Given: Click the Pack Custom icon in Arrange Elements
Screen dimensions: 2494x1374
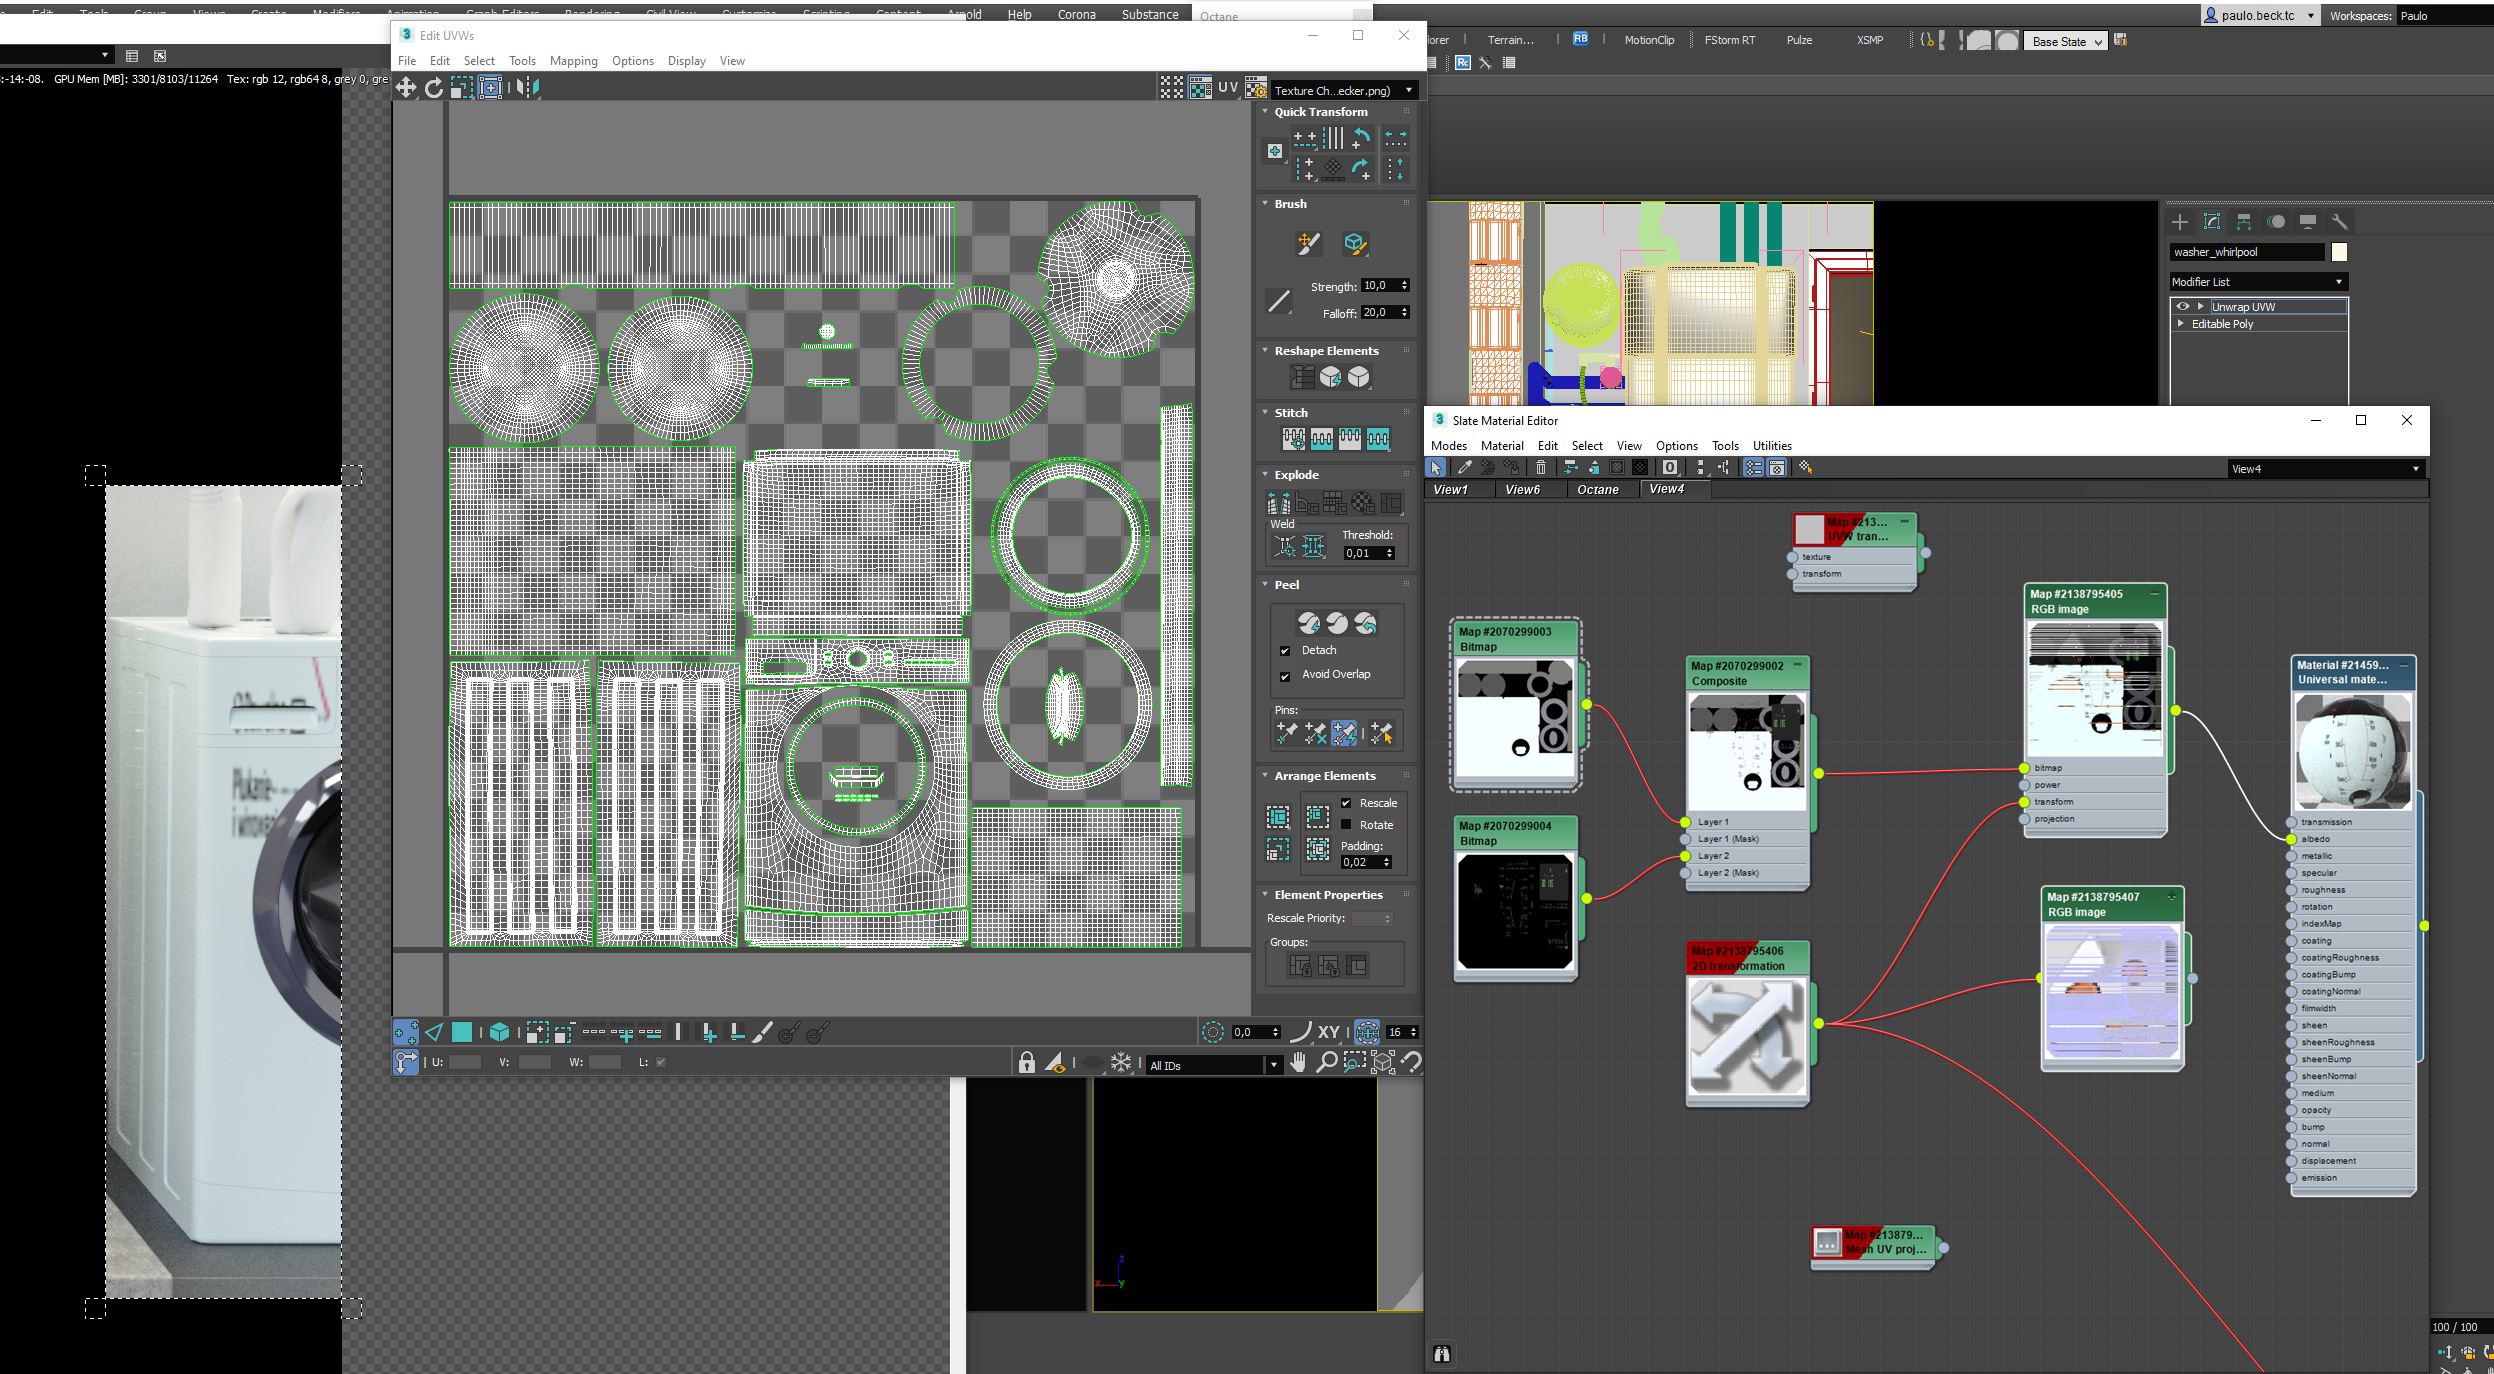Looking at the screenshot, I should point(1278,817).
